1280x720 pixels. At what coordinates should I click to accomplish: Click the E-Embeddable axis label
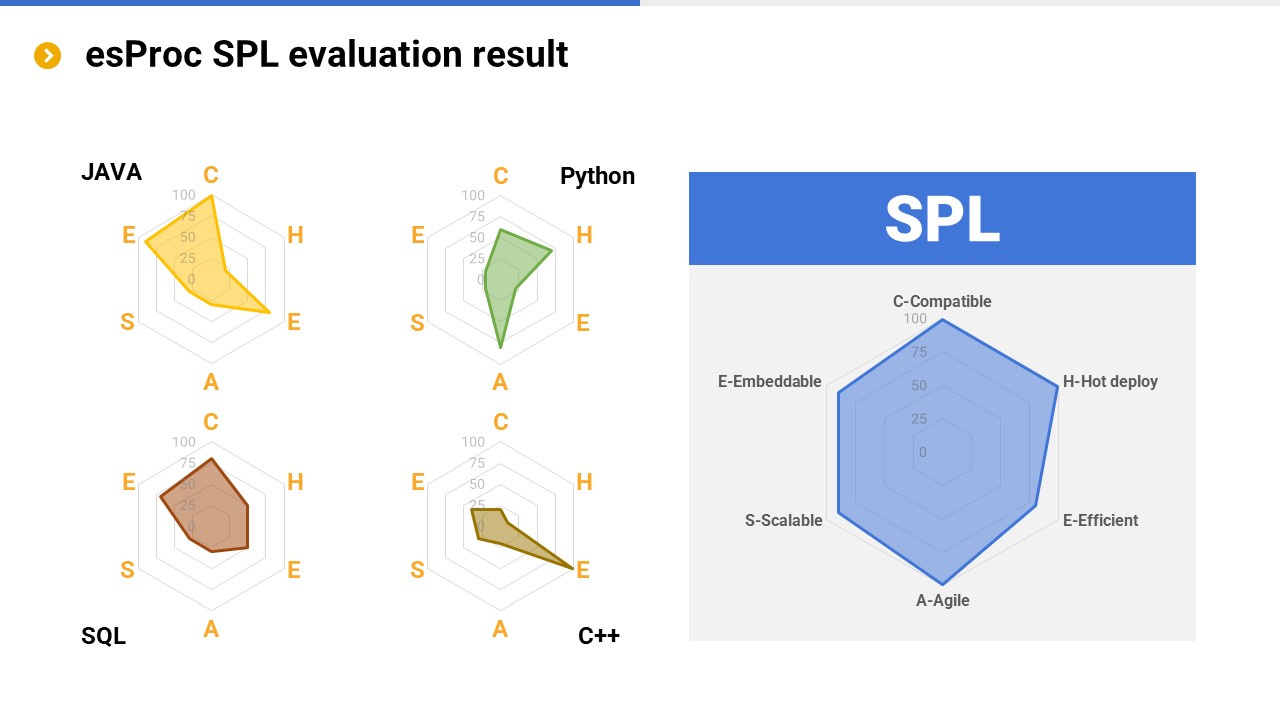pos(769,381)
